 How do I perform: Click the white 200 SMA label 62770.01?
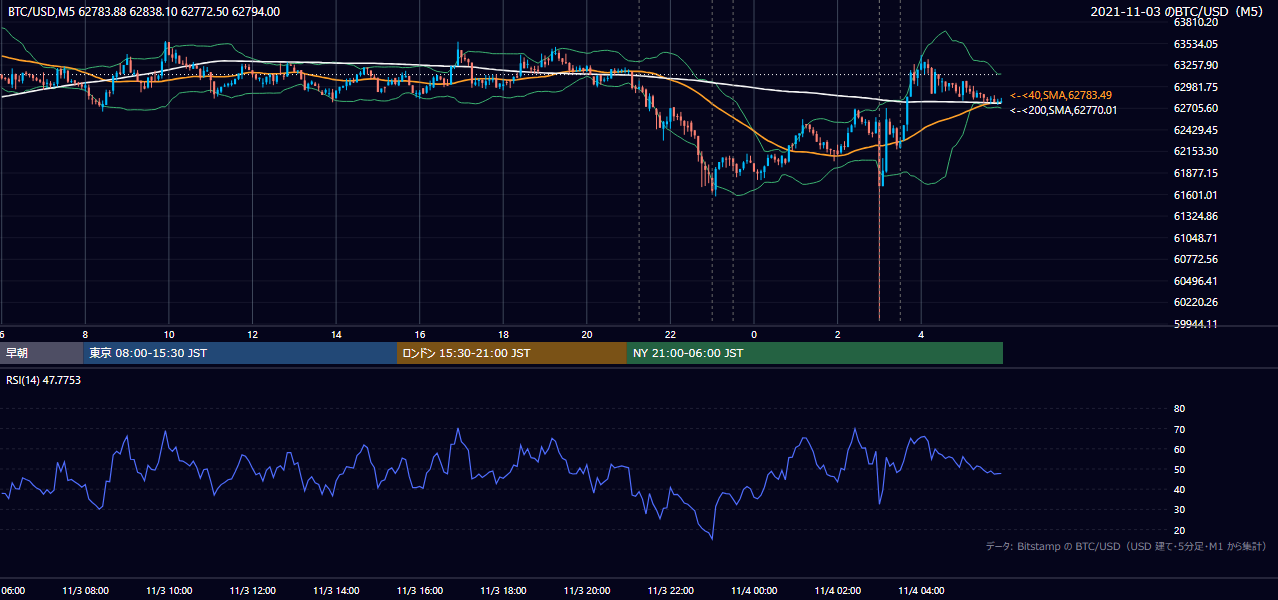click(x=1063, y=110)
